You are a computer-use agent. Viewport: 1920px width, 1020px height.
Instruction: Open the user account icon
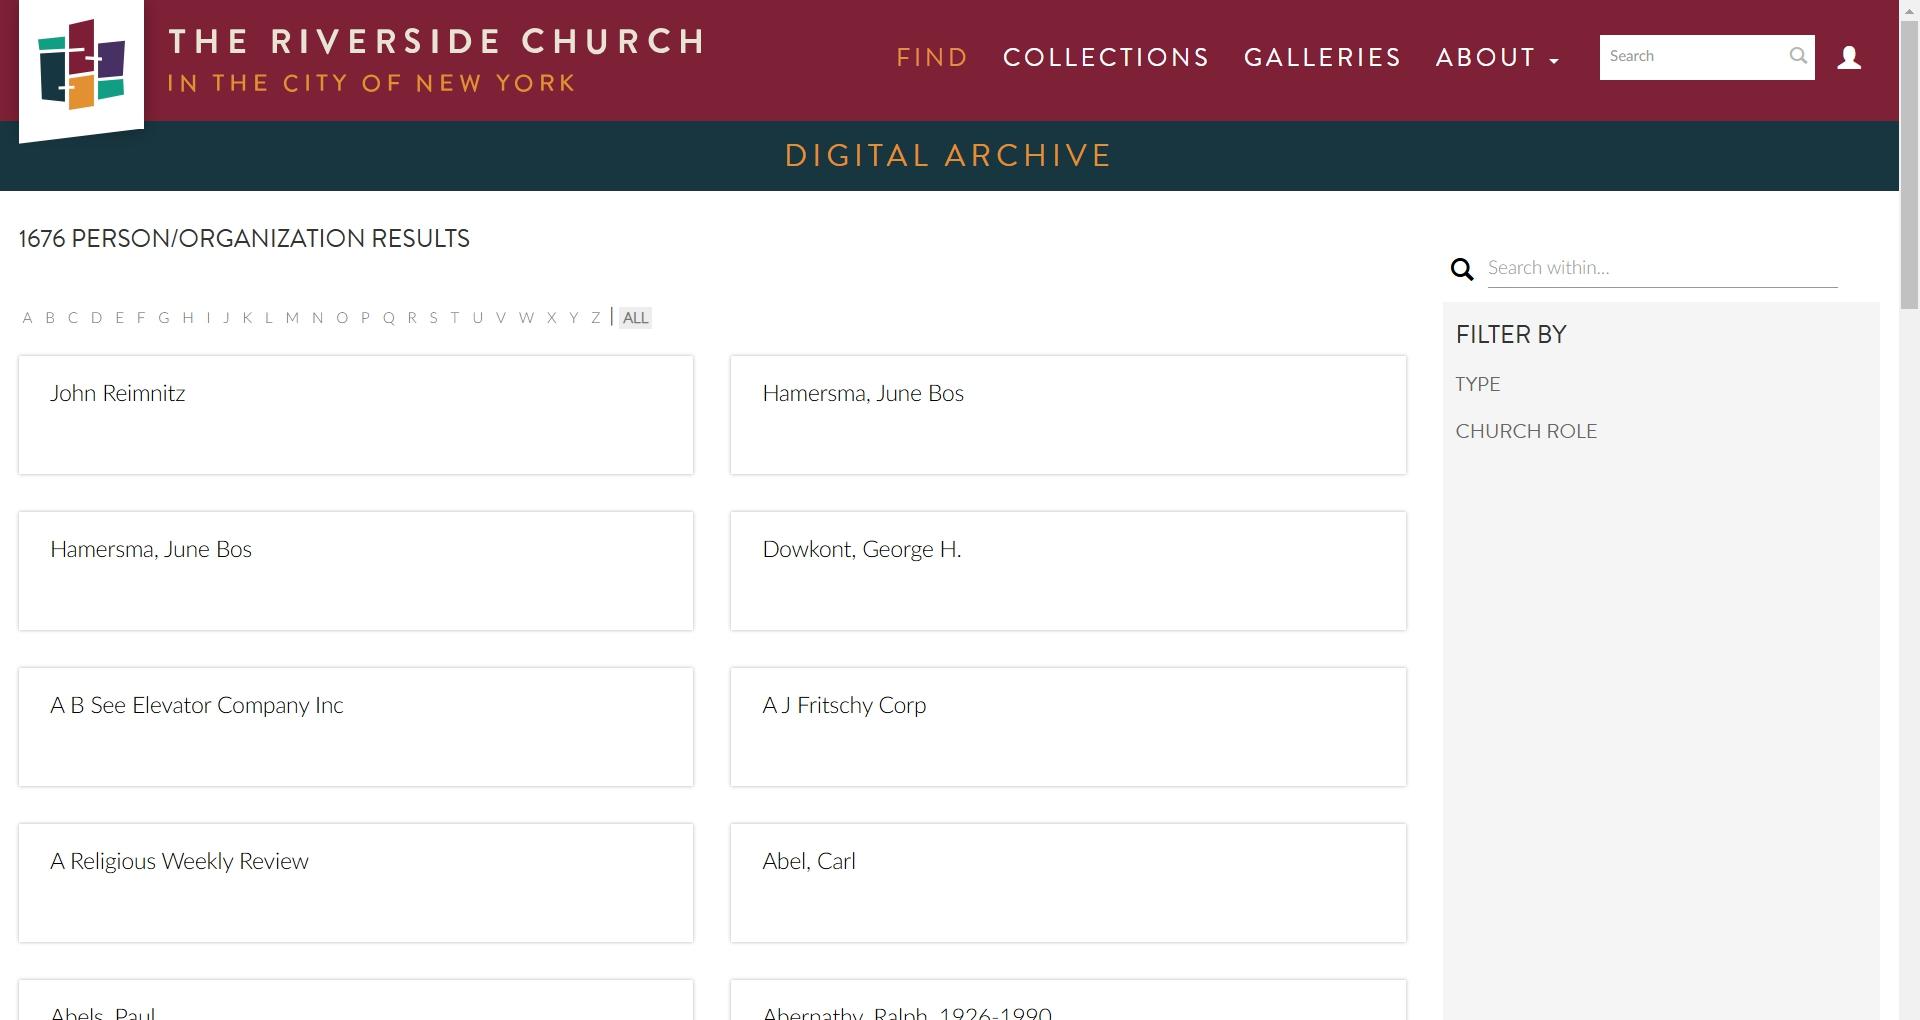[x=1849, y=58]
